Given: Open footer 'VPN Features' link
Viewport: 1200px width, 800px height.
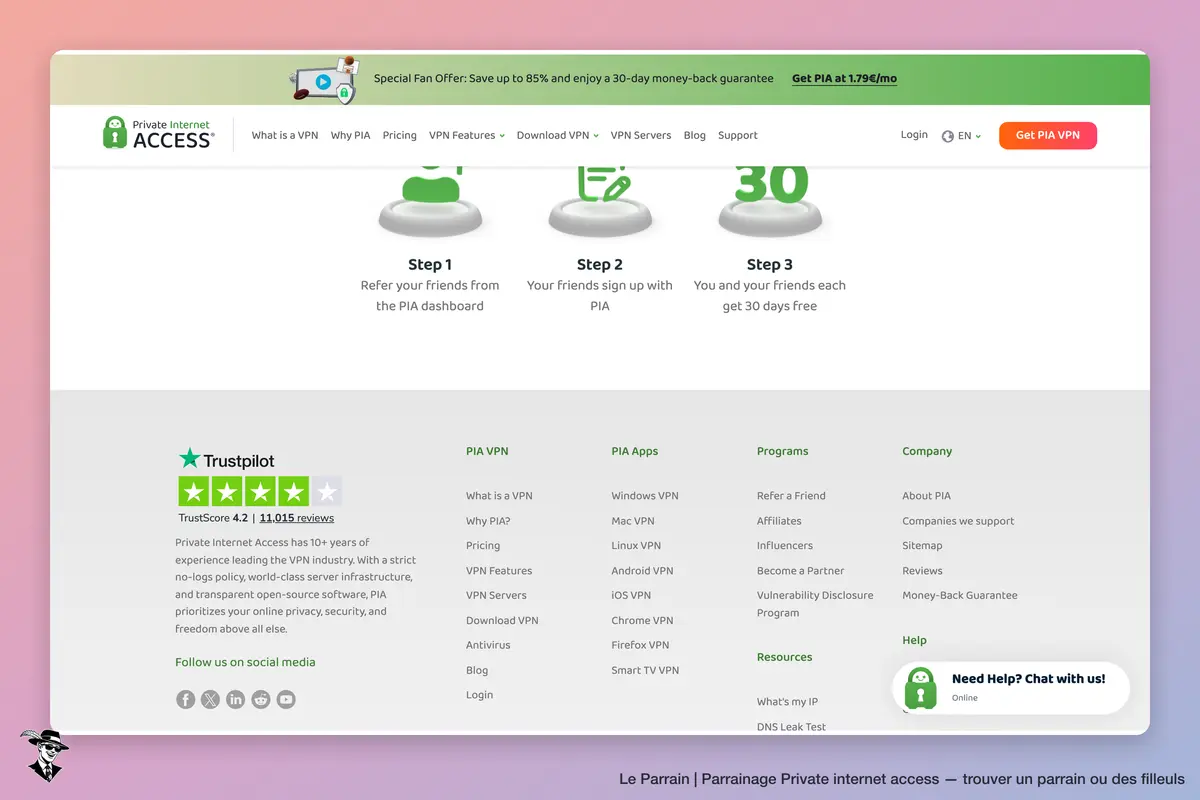Looking at the screenshot, I should click(499, 571).
